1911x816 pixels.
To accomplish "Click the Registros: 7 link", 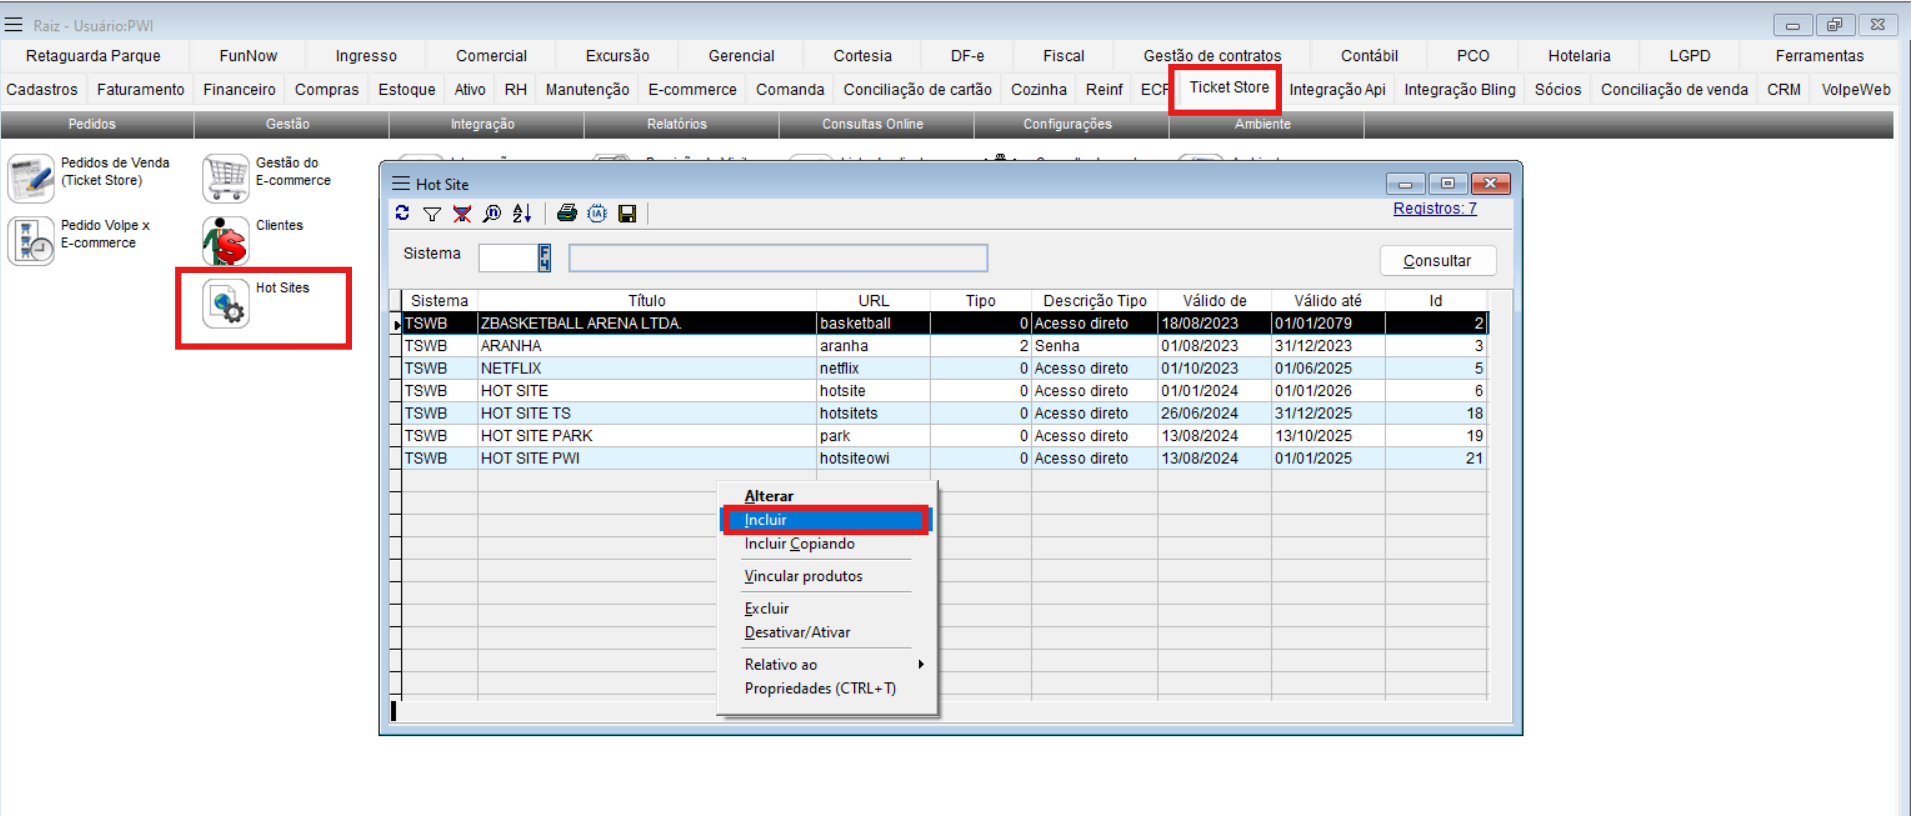I will click(1434, 209).
